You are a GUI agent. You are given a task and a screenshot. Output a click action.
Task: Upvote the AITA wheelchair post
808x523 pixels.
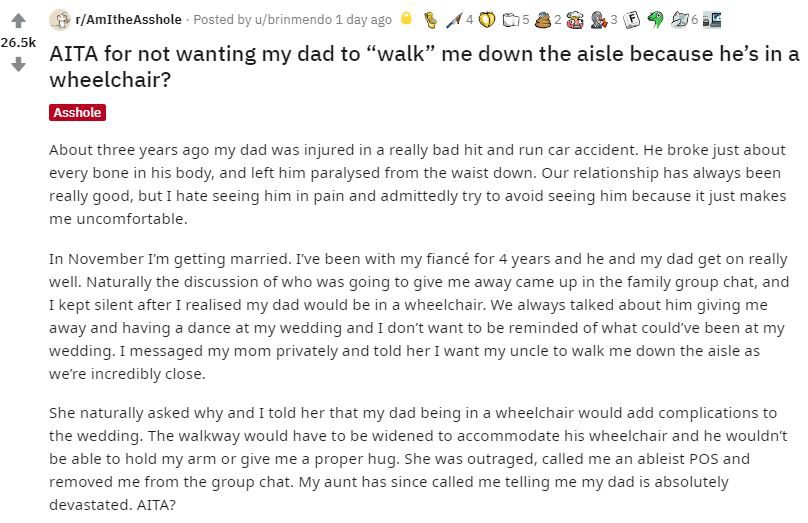(19, 21)
